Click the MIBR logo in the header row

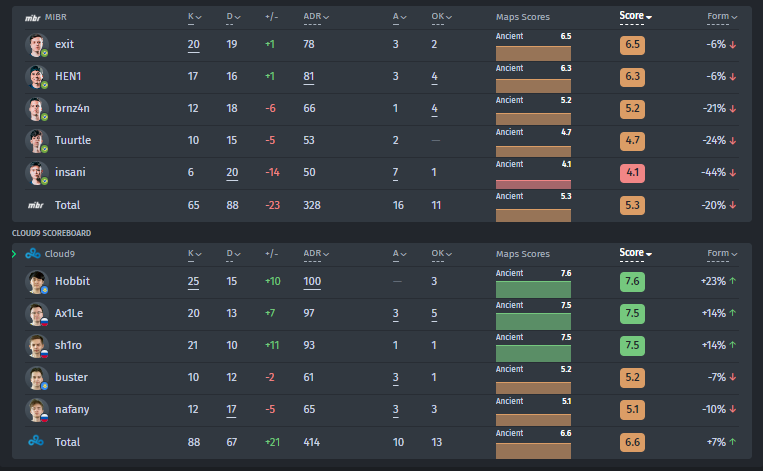33,18
